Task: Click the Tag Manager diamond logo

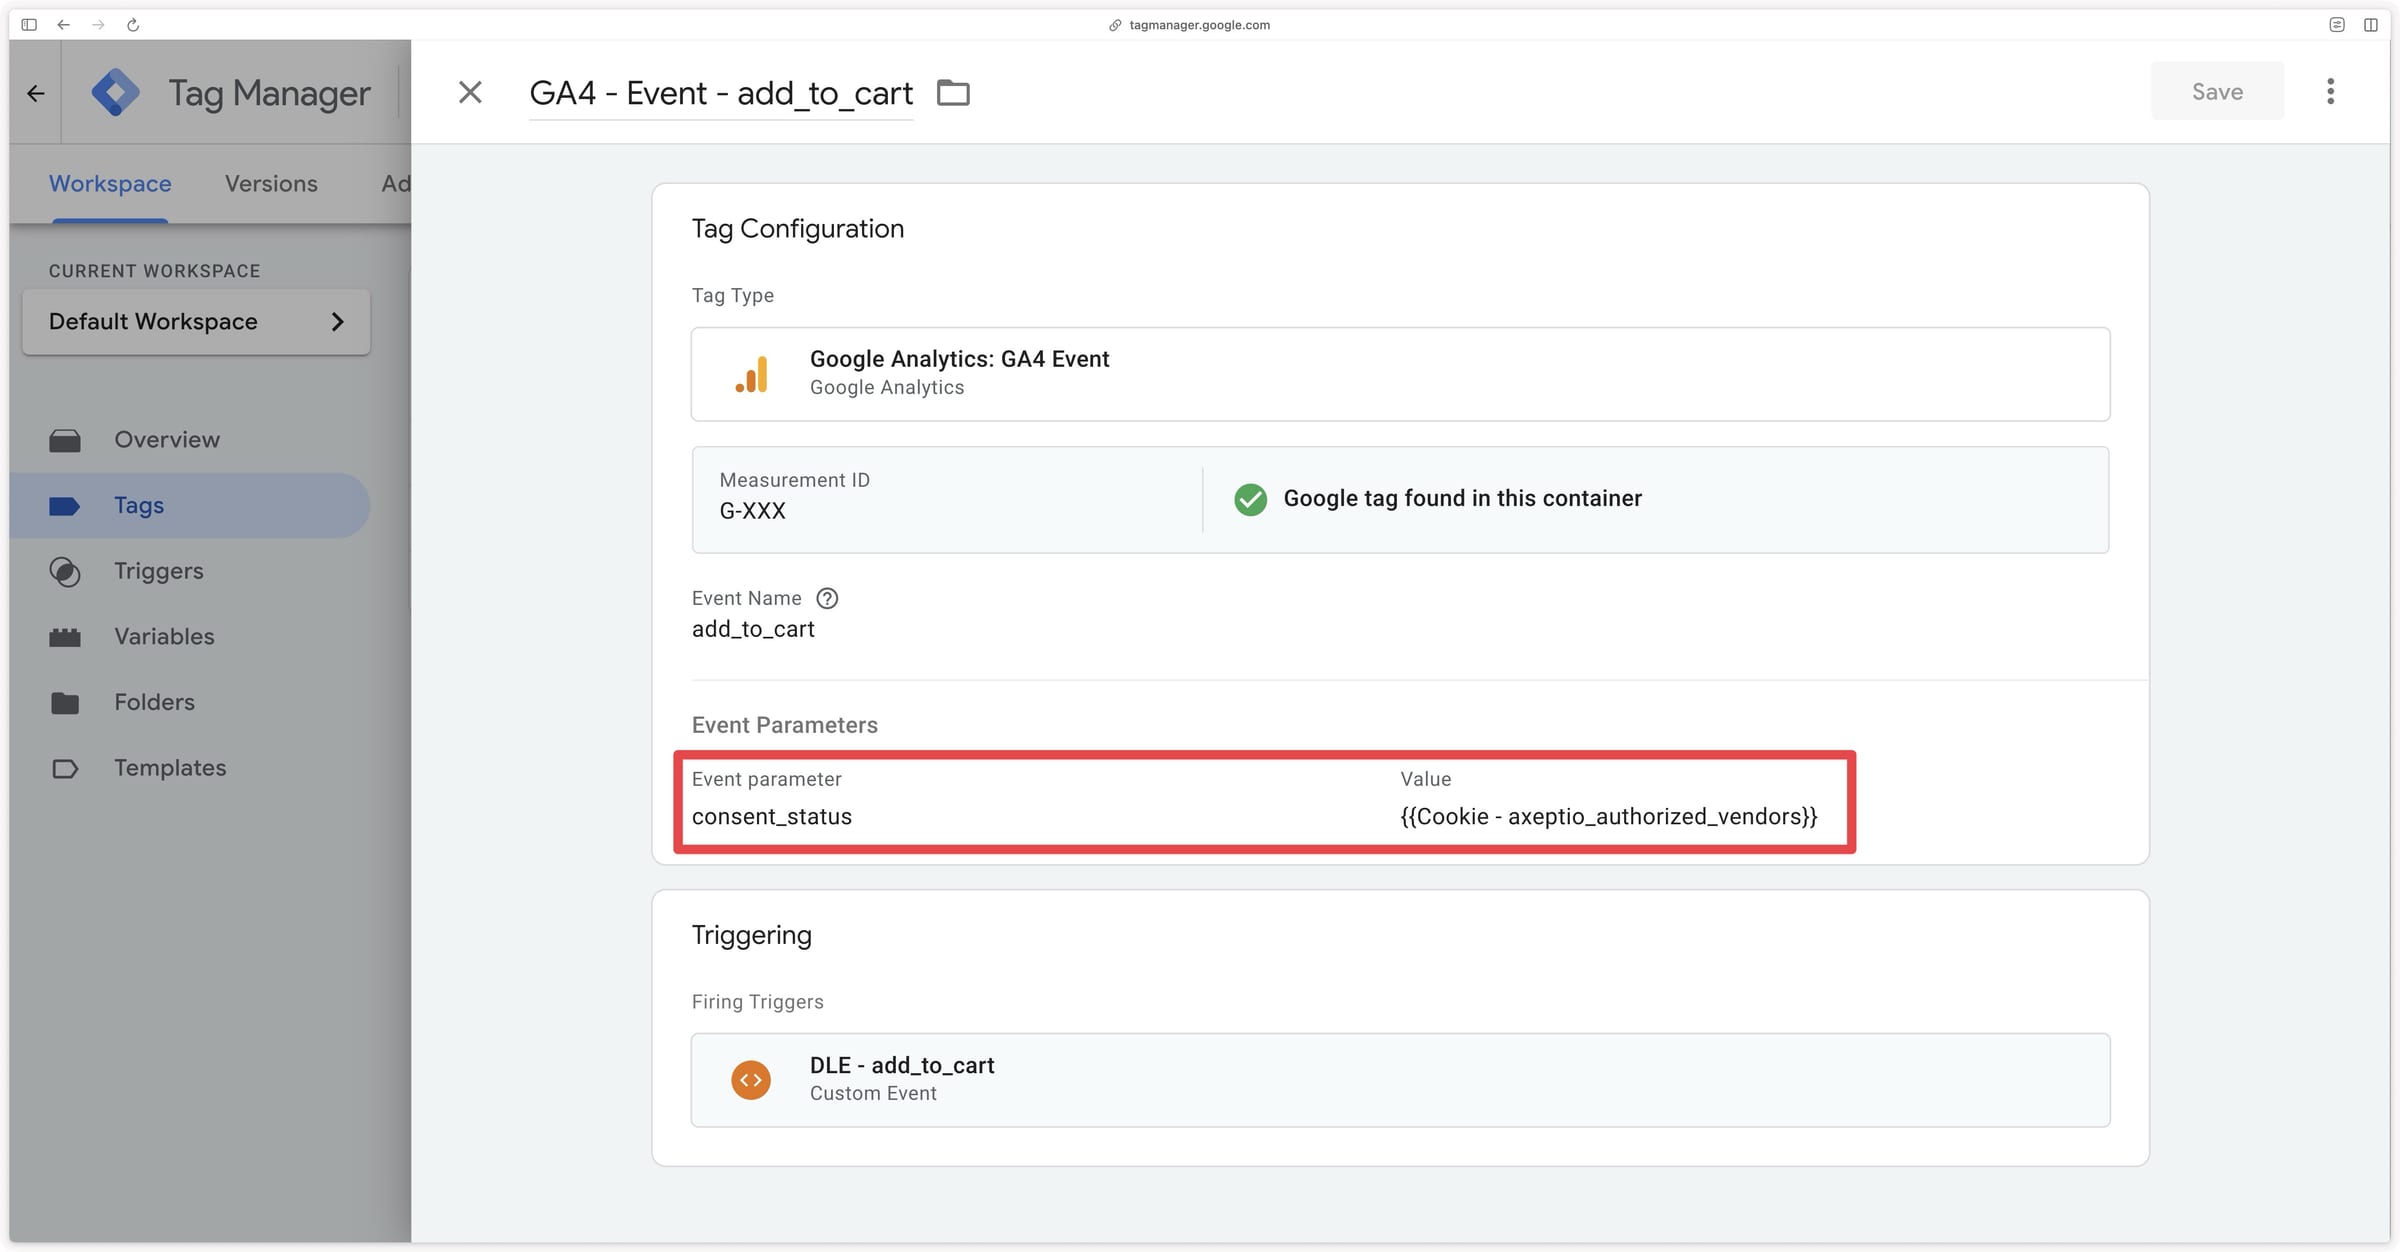Action: (116, 93)
